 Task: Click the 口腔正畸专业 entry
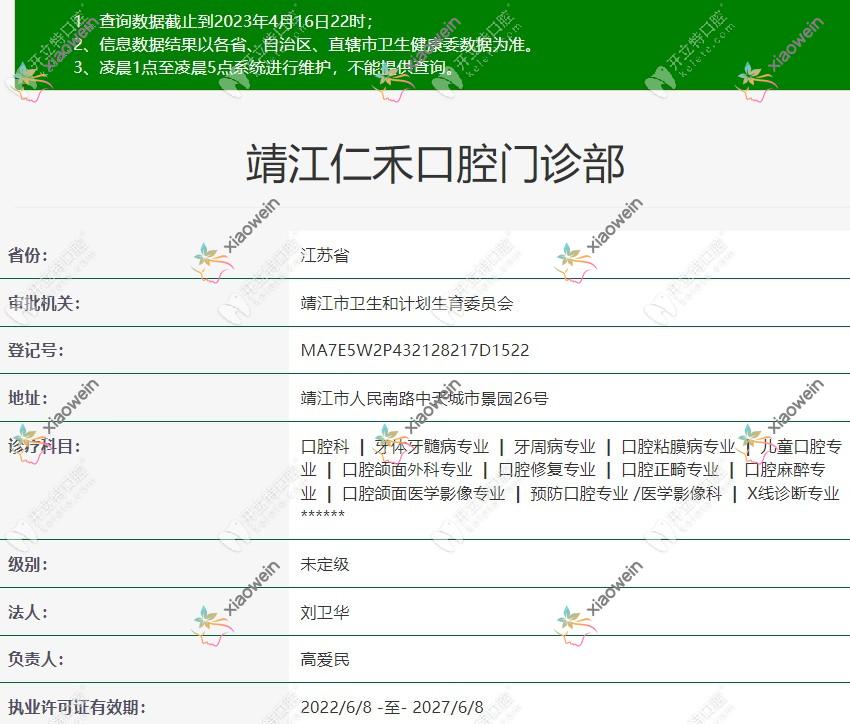[x=670, y=469]
